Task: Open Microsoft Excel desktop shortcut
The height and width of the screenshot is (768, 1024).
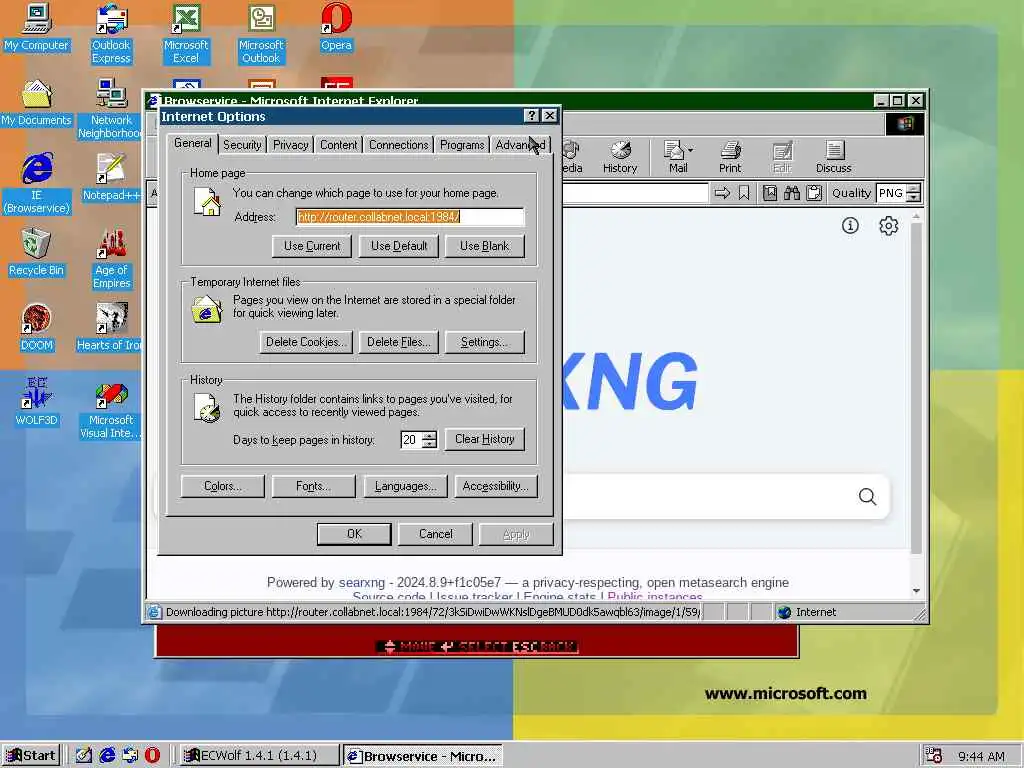Action: (x=185, y=34)
